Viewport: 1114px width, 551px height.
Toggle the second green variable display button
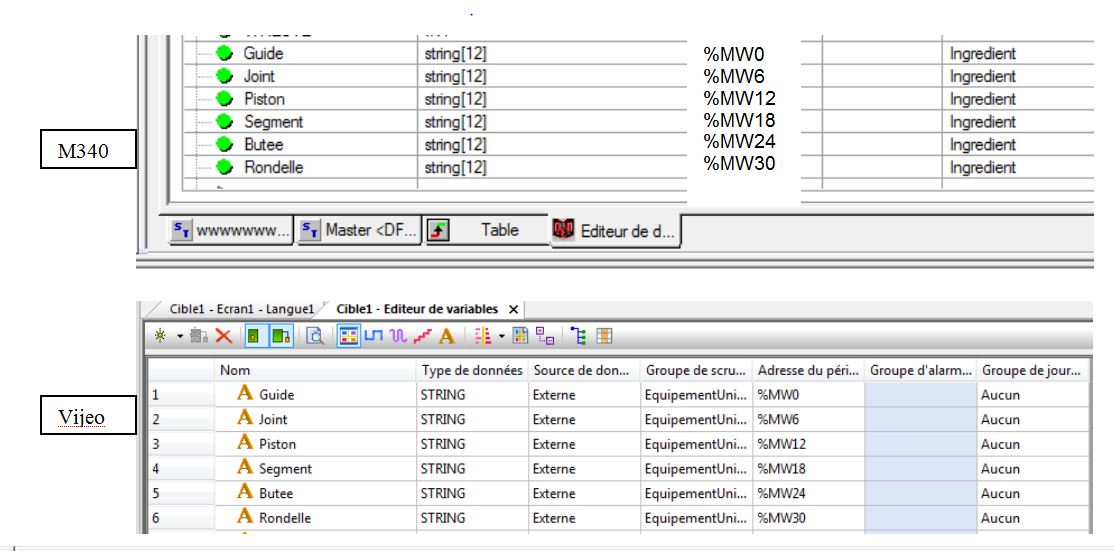pyautogui.click(x=281, y=337)
